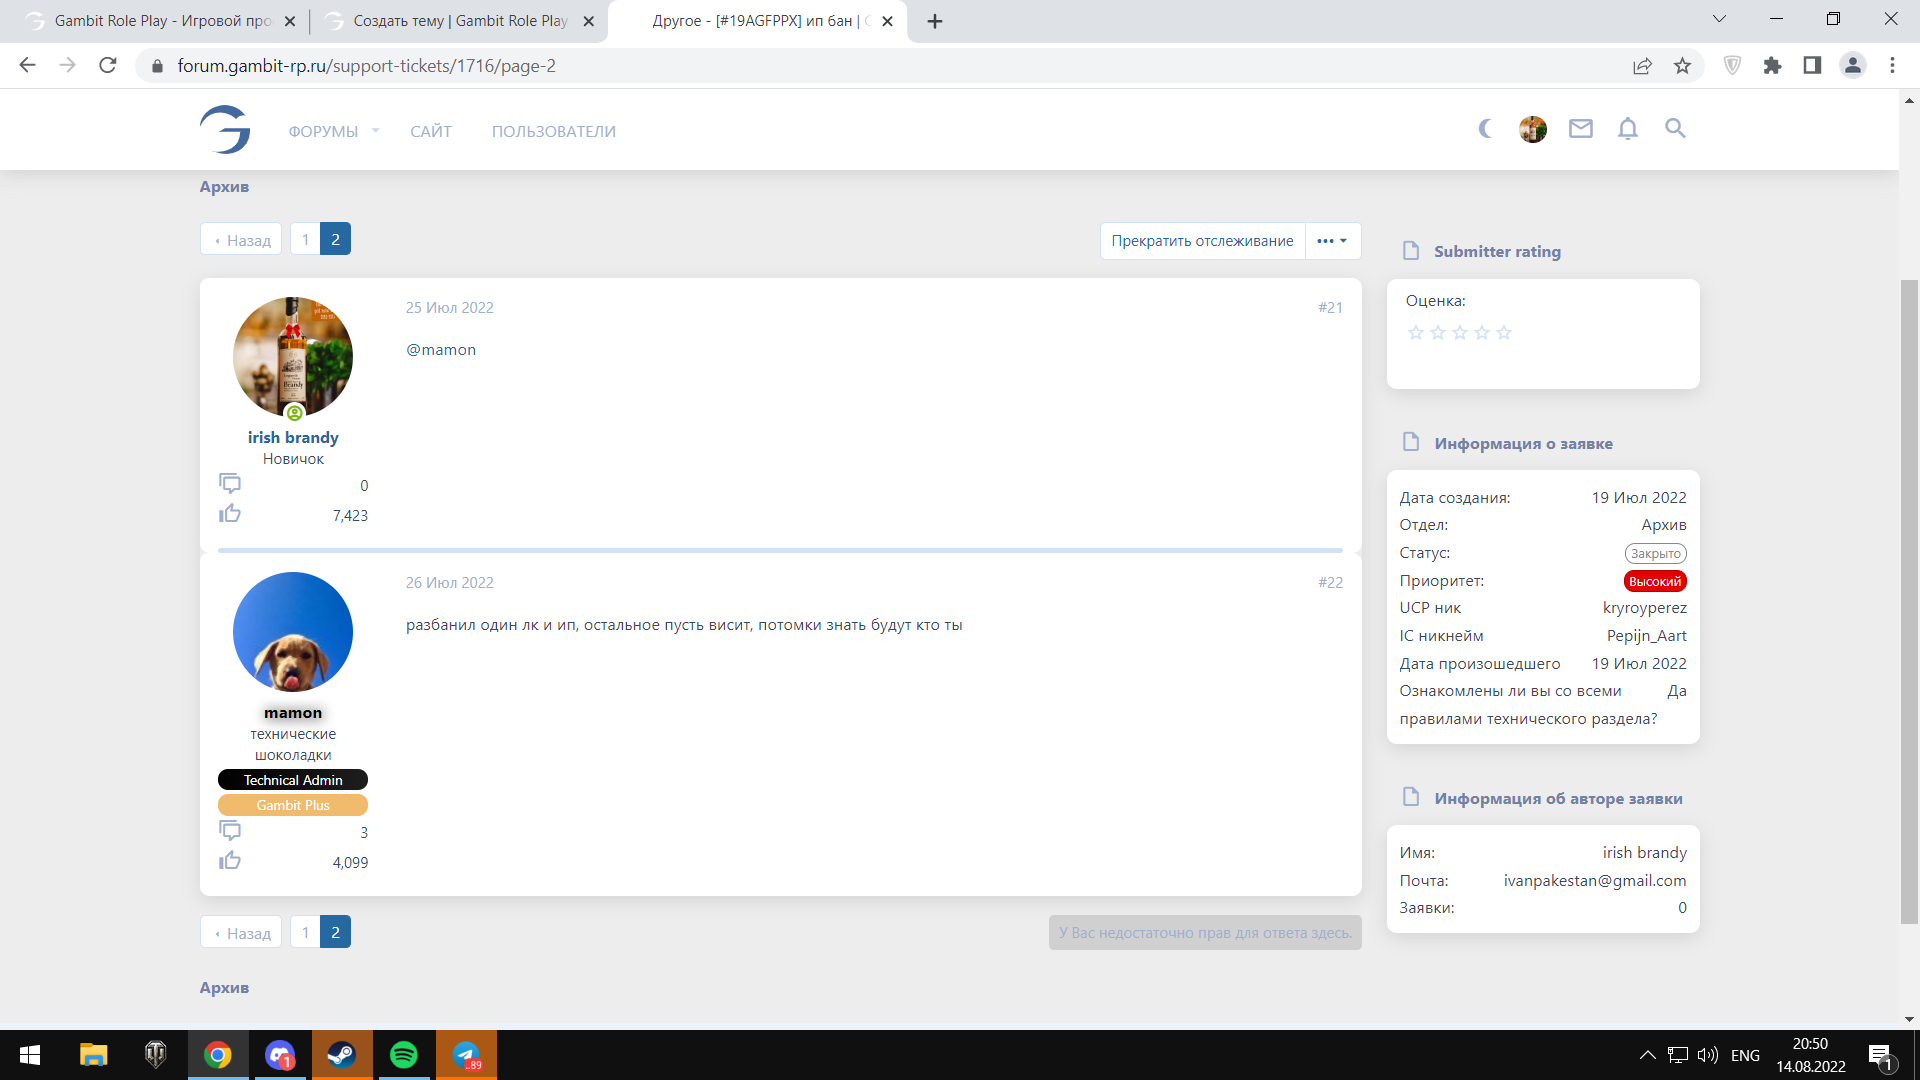Open the forum messages envelope icon
This screenshot has height=1080, width=1920.
click(x=1580, y=129)
